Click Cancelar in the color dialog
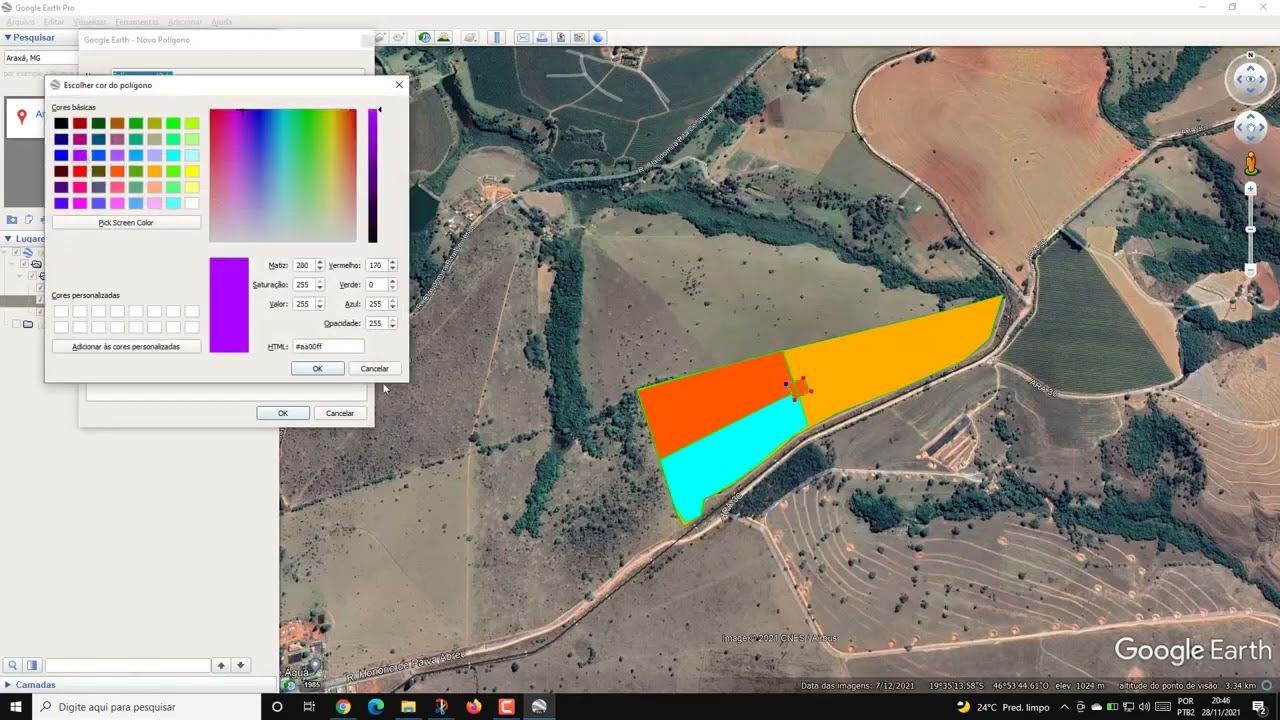 point(375,369)
